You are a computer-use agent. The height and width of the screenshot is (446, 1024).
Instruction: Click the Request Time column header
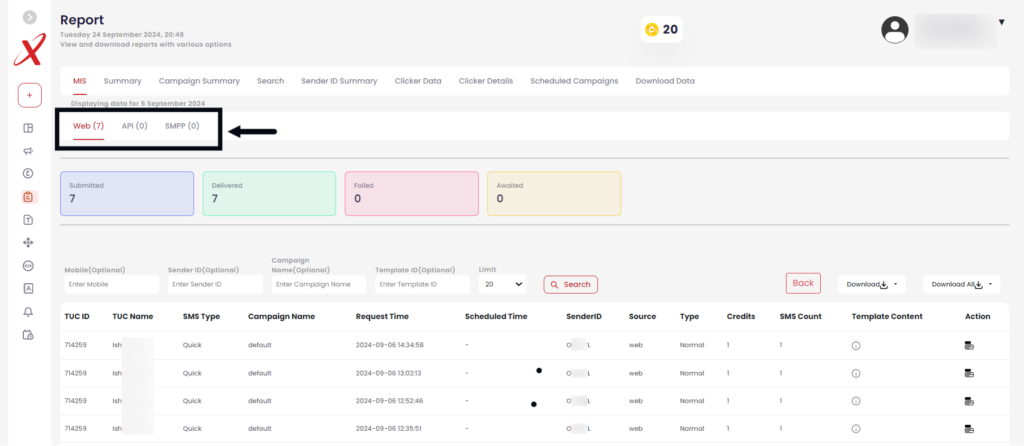click(x=382, y=317)
